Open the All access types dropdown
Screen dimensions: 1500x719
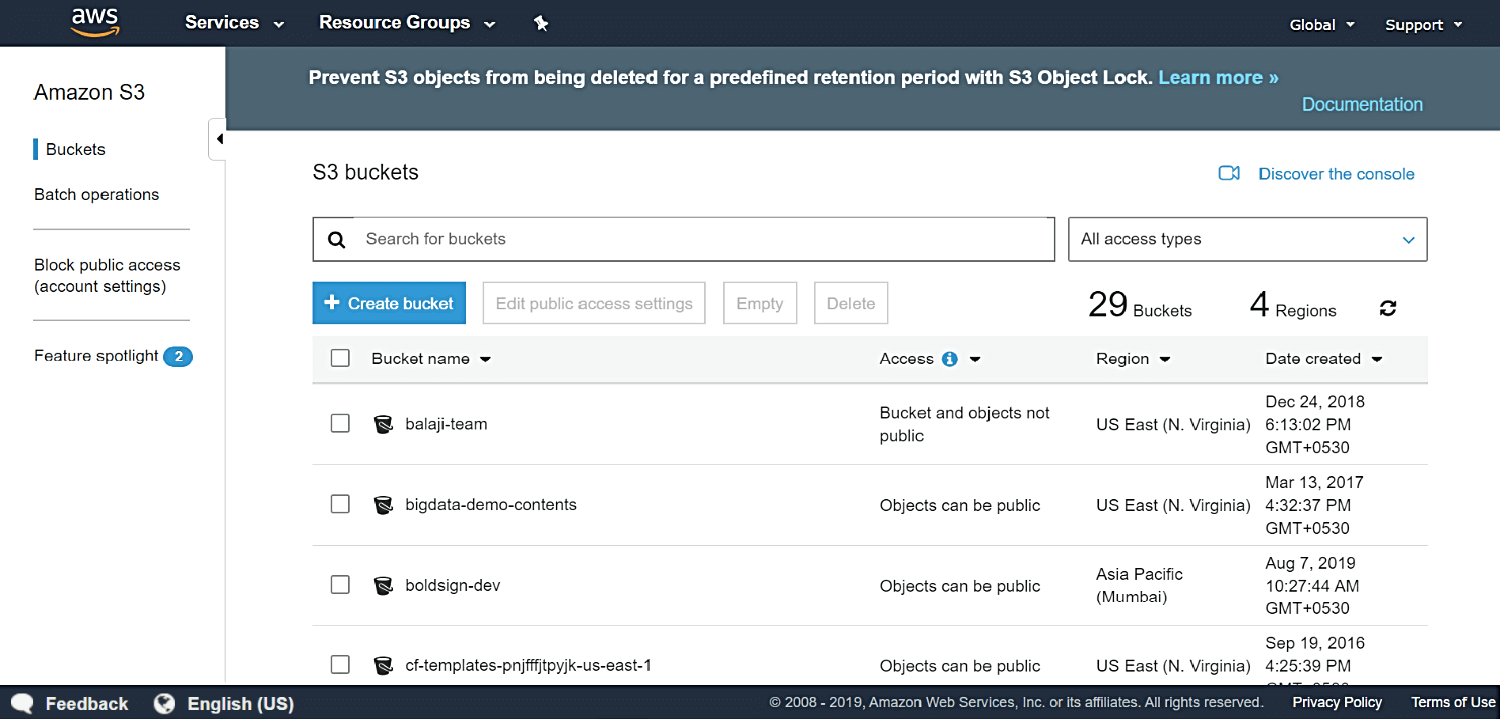1247,240
